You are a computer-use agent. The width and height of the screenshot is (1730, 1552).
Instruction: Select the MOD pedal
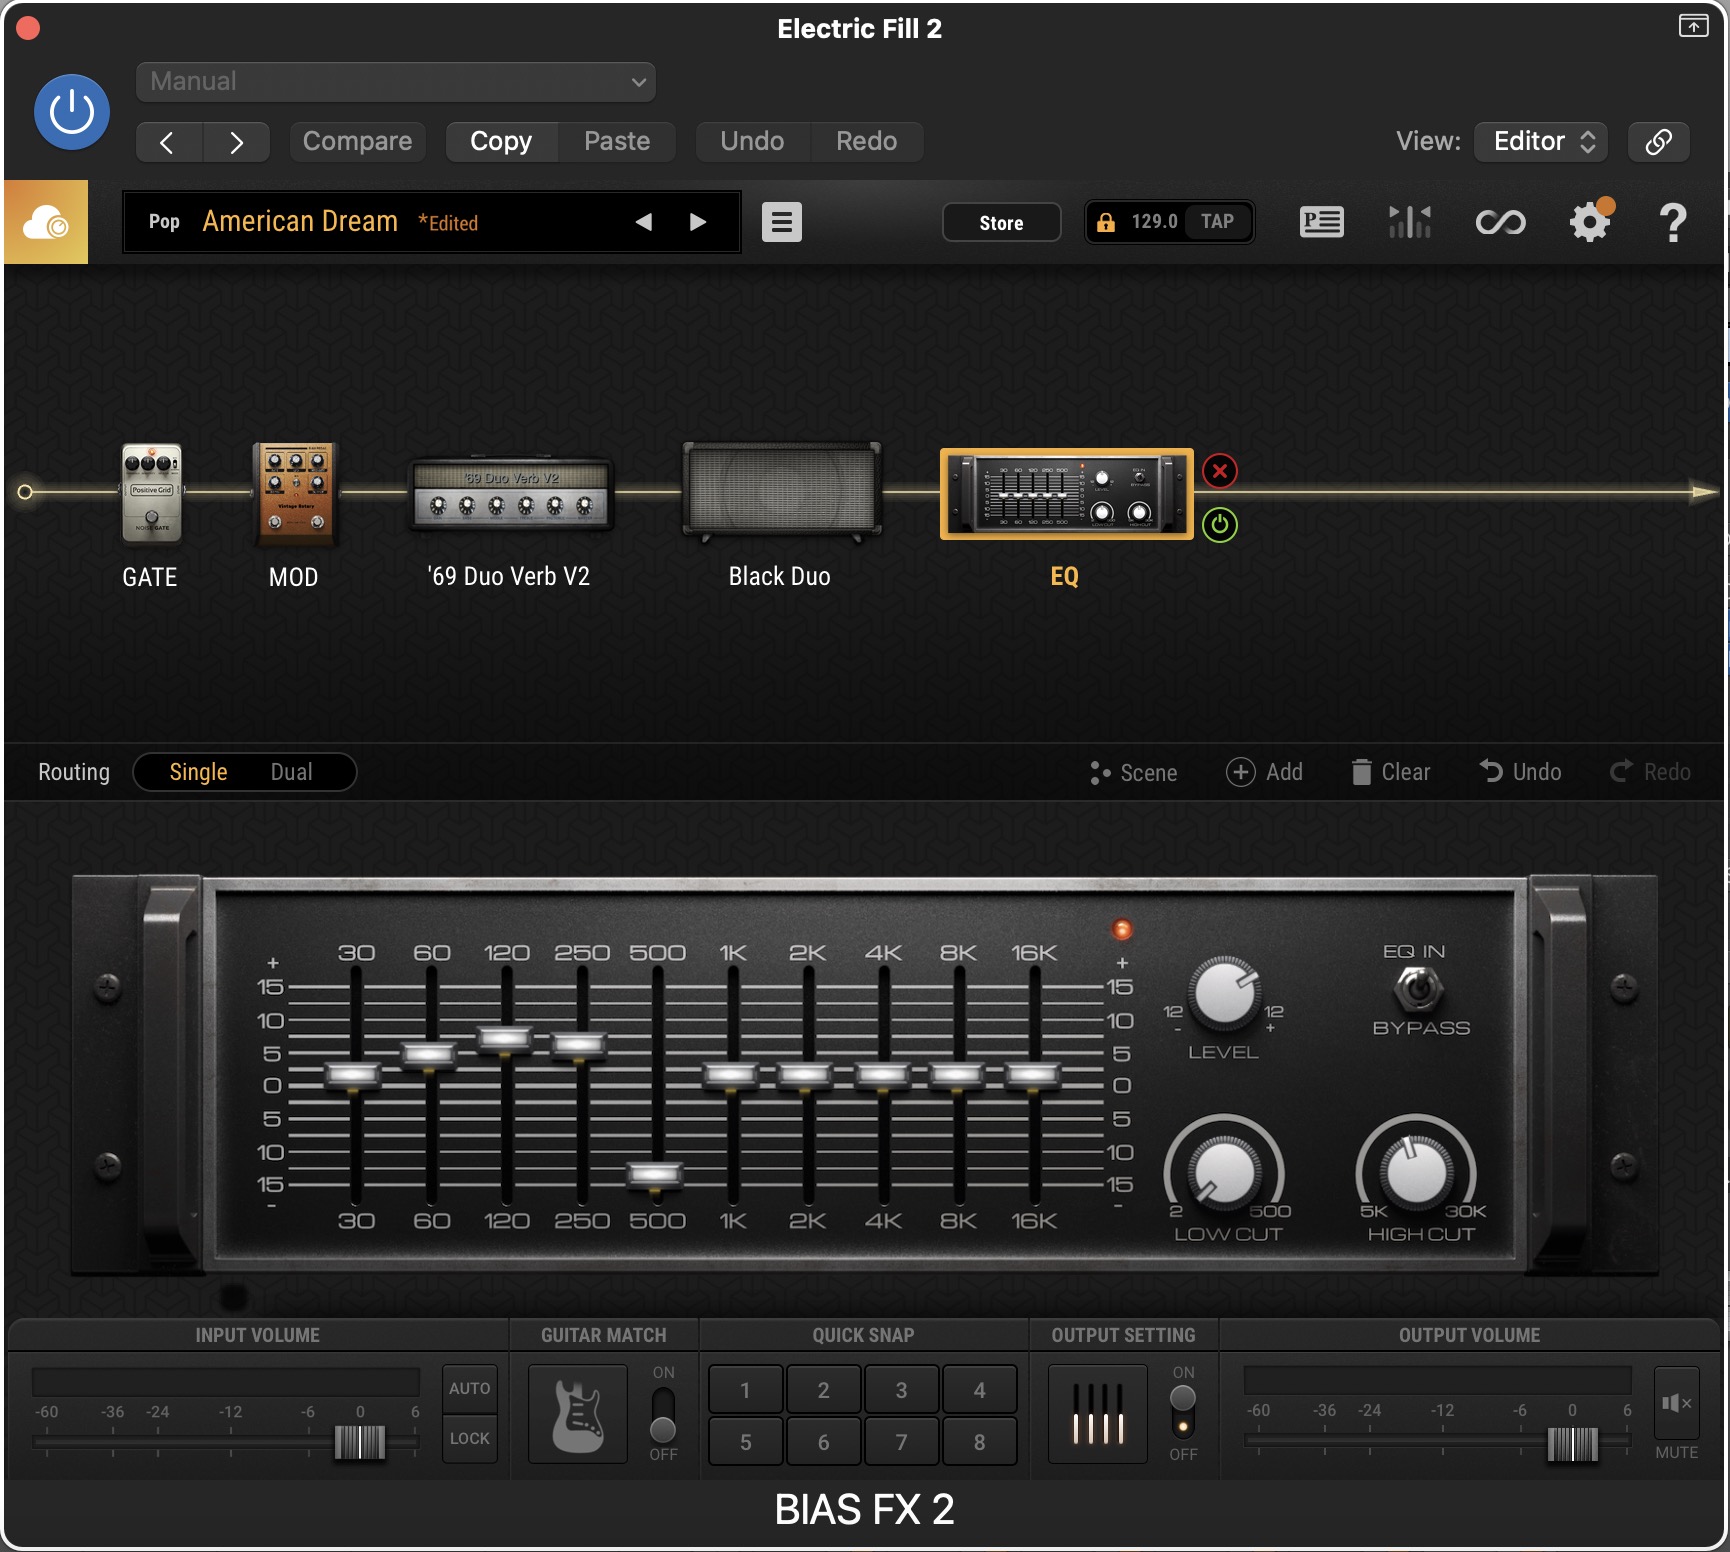pyautogui.click(x=295, y=493)
